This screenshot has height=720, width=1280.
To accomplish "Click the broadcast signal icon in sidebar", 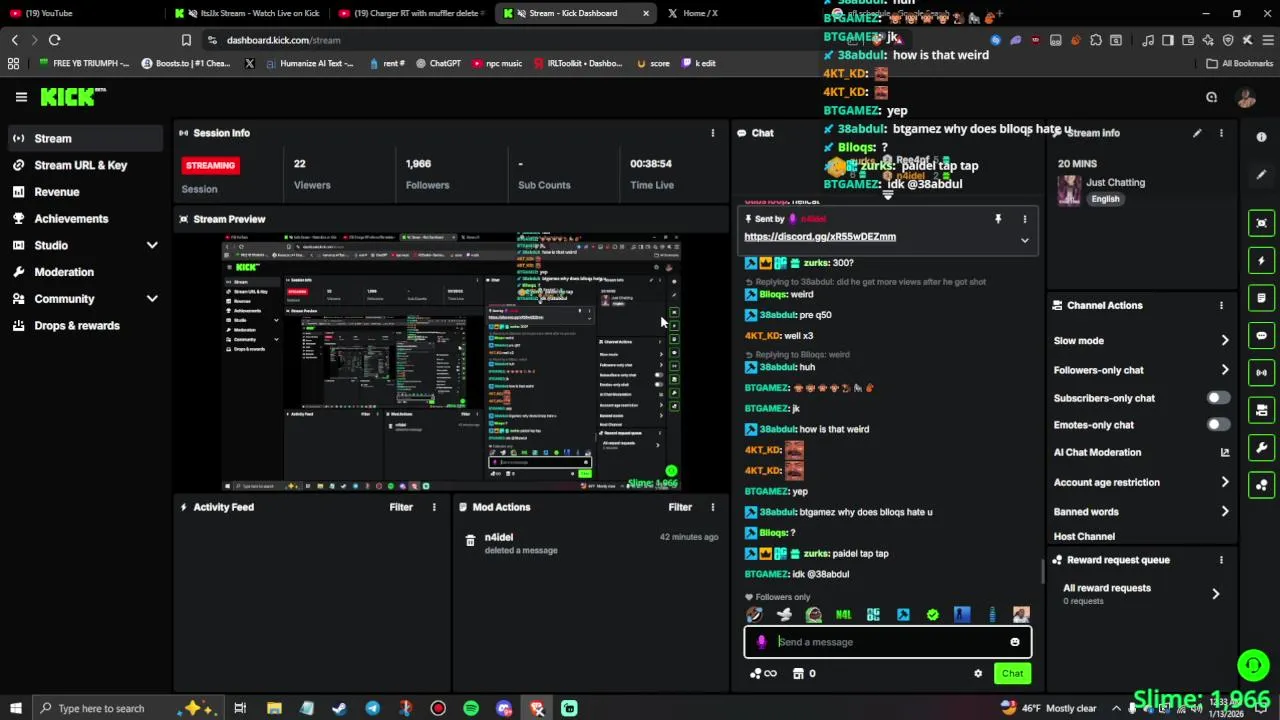I will pyautogui.click(x=1261, y=373).
